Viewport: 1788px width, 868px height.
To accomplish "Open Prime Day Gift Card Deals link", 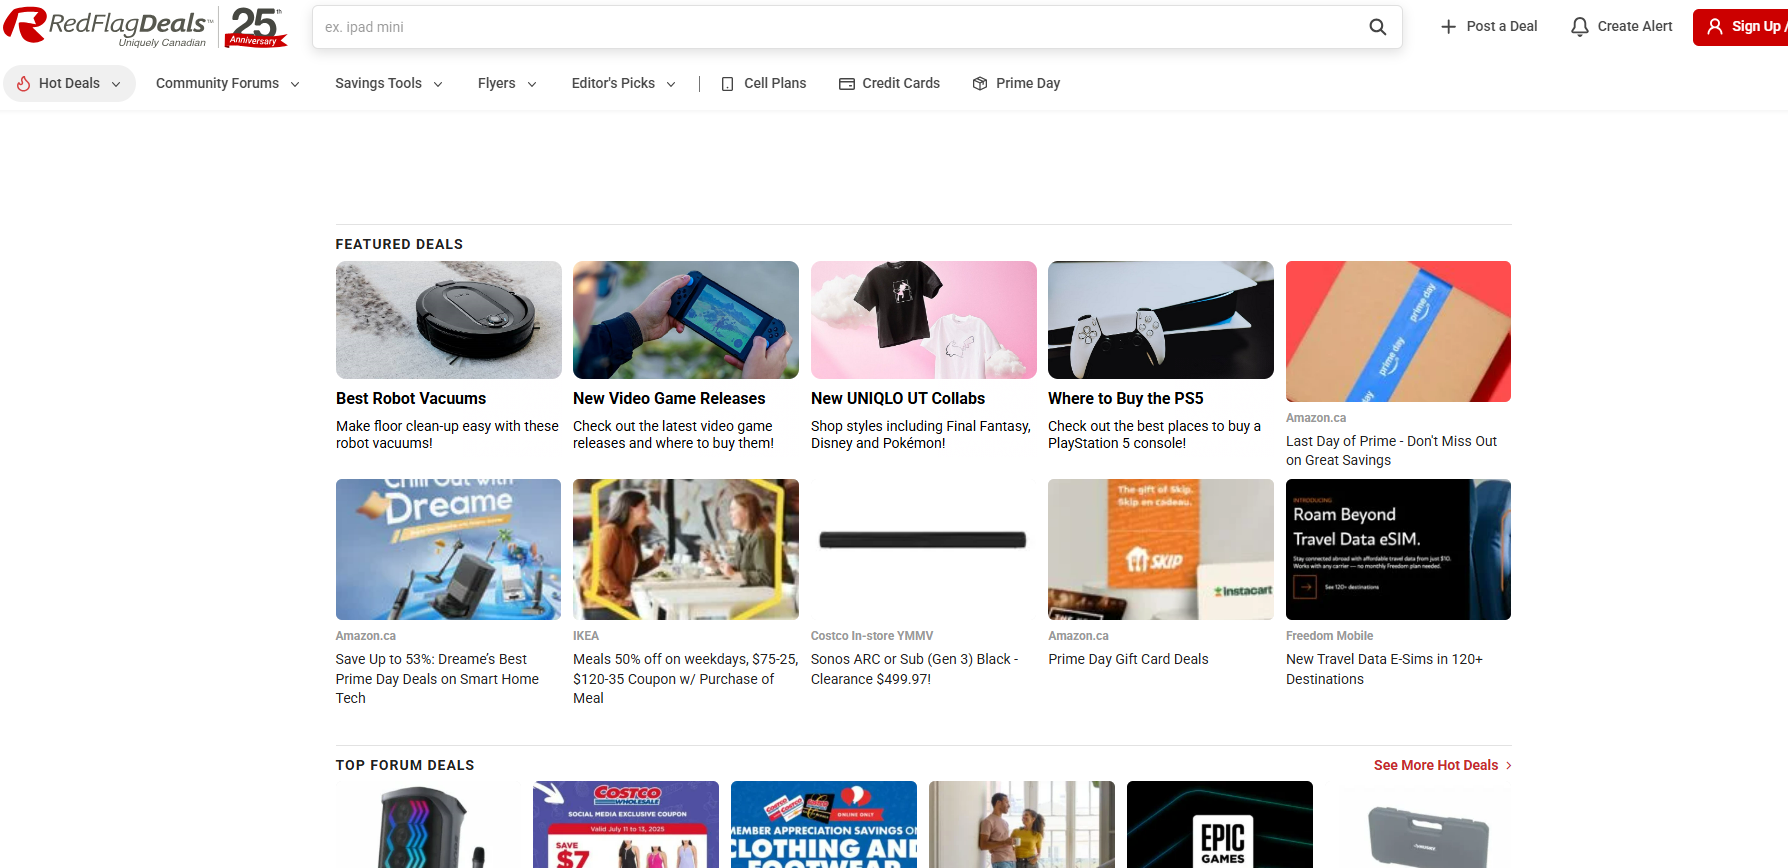I will coord(1128,659).
